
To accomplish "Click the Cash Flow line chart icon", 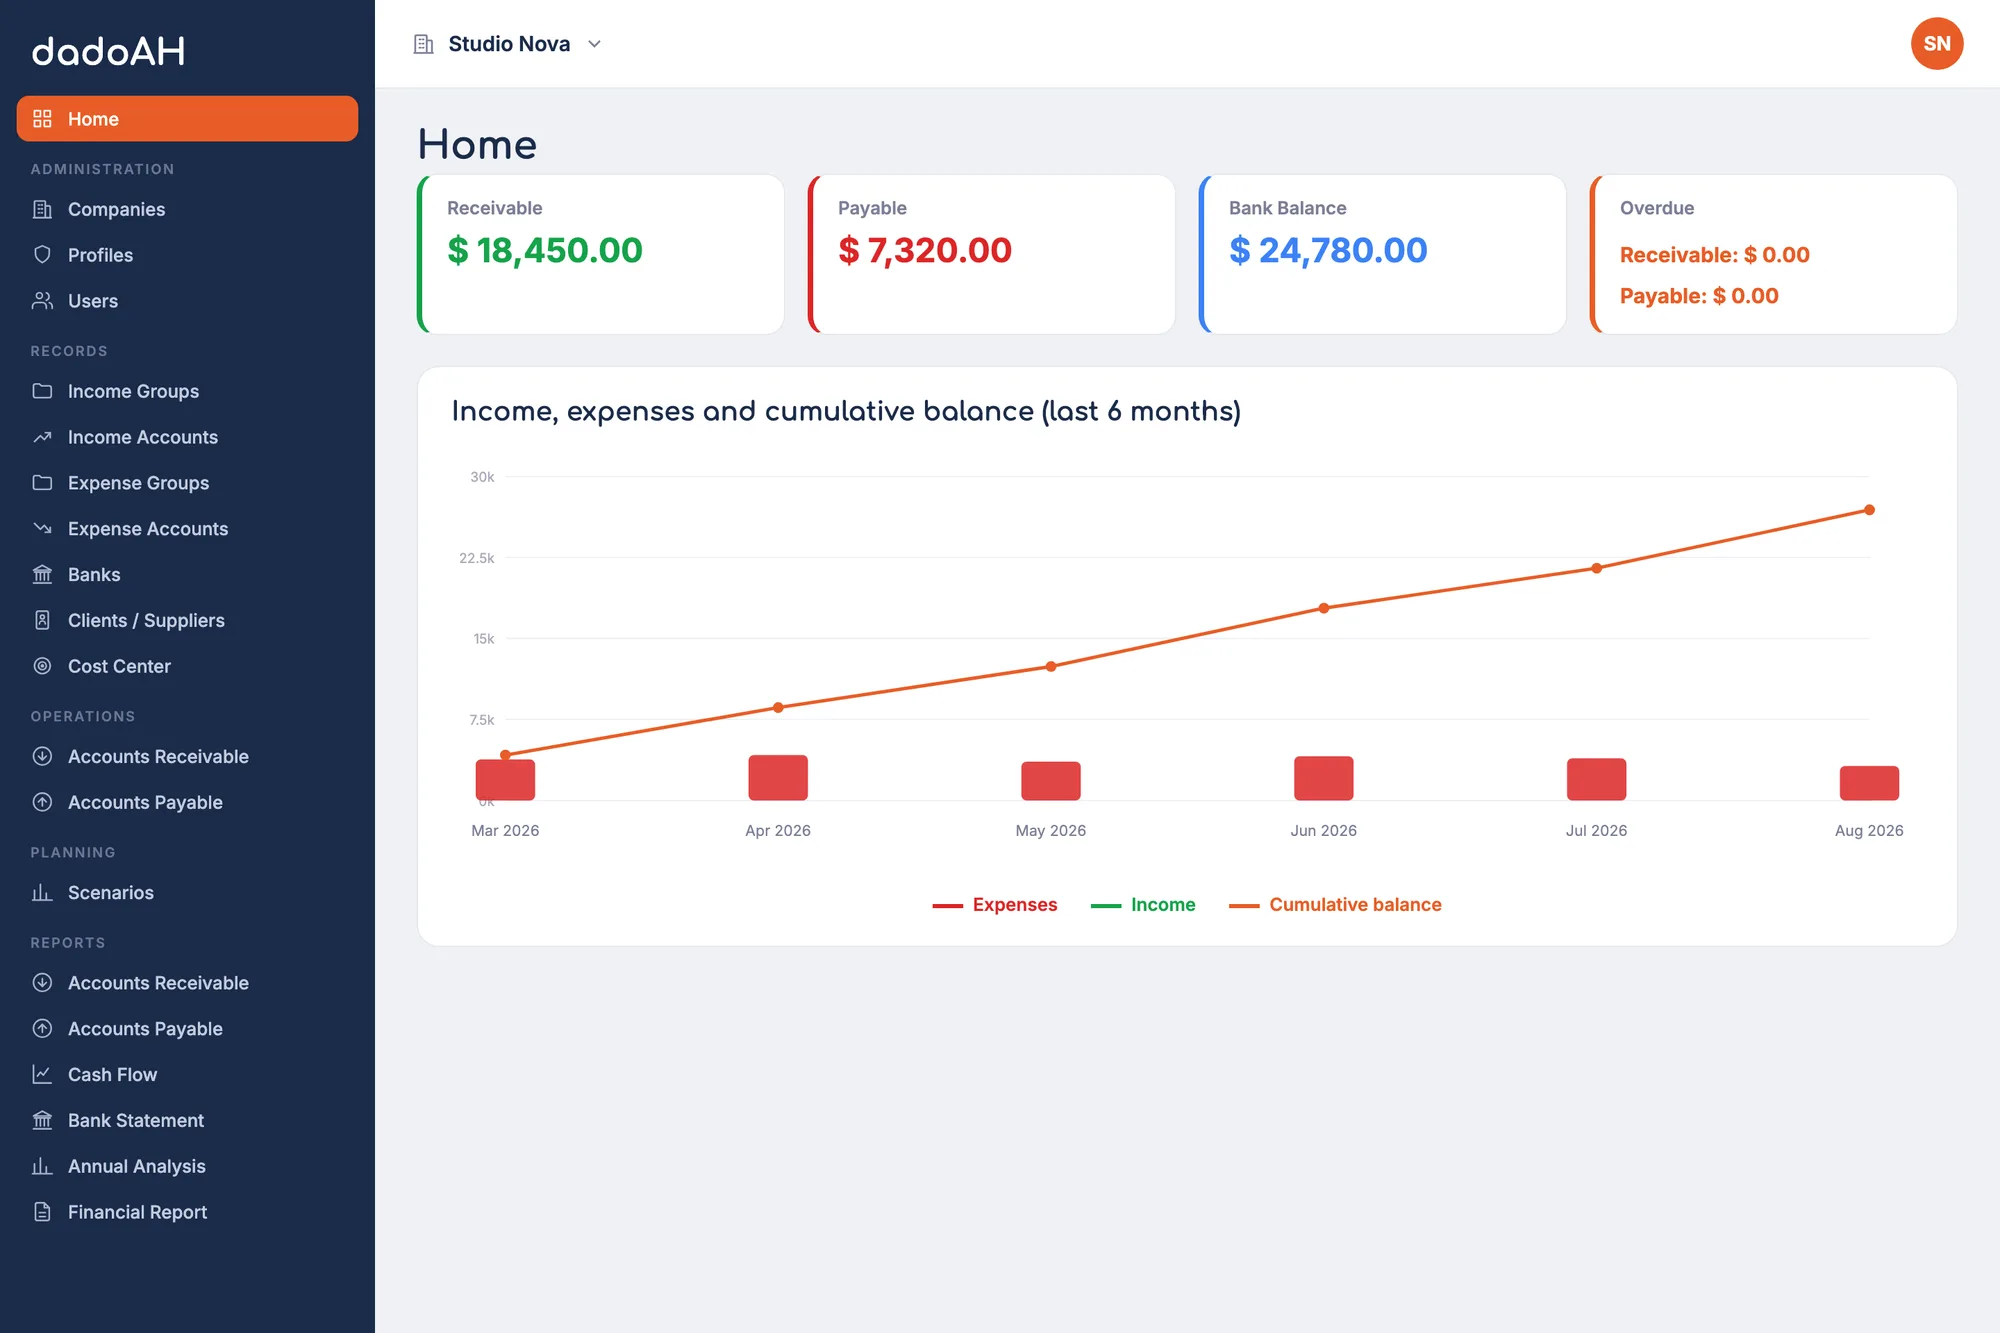I will point(42,1075).
